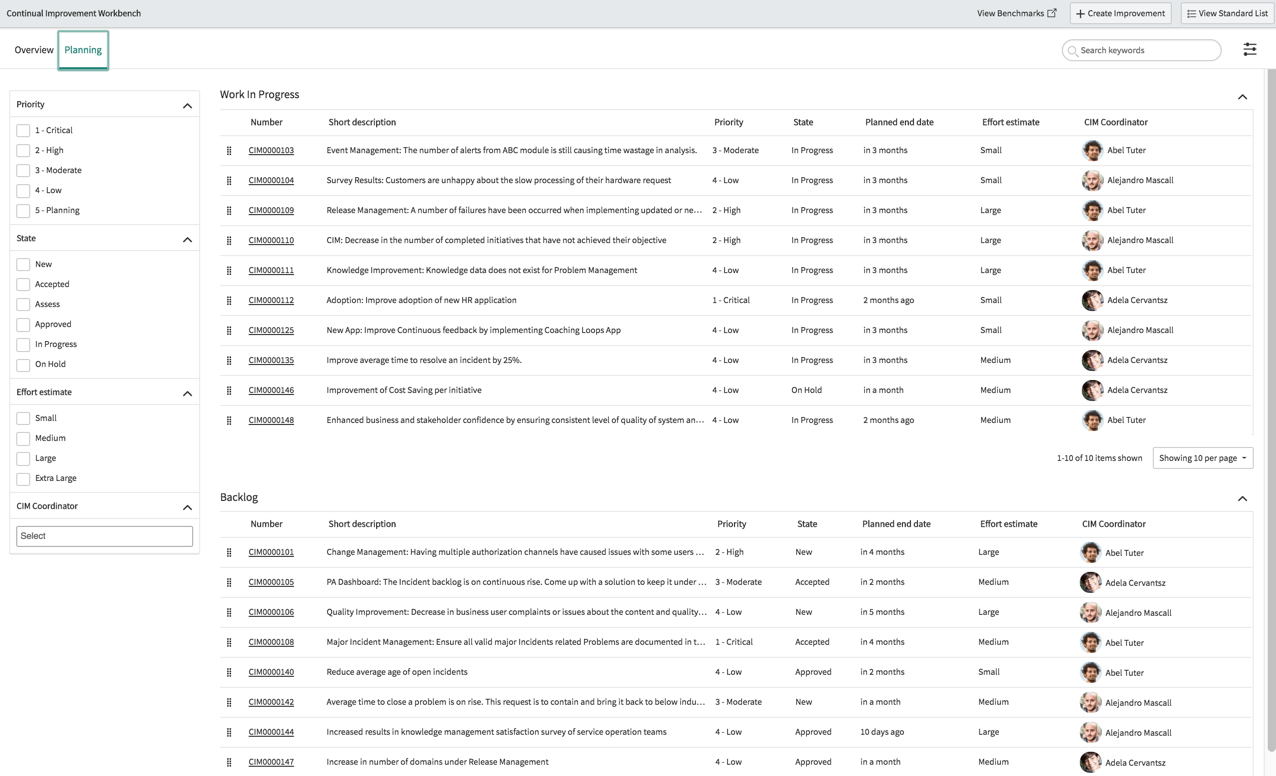Image resolution: width=1276 pixels, height=776 pixels.
Task: Switch to the Overview tab
Action: click(x=34, y=50)
